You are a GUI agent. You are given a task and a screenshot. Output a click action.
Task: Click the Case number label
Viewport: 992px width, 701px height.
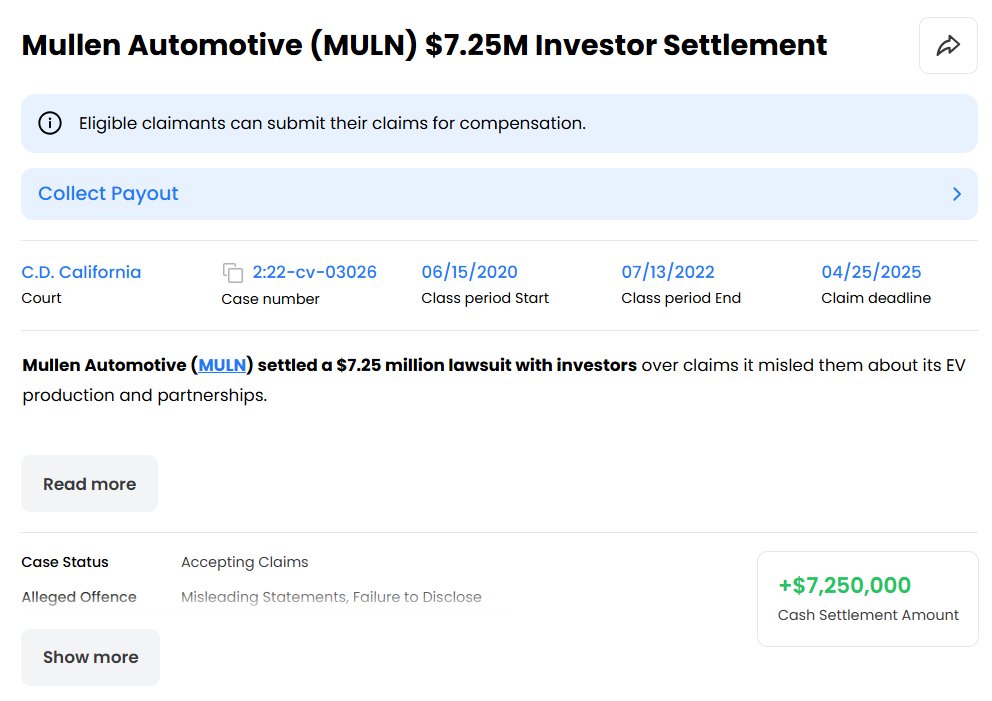click(270, 299)
